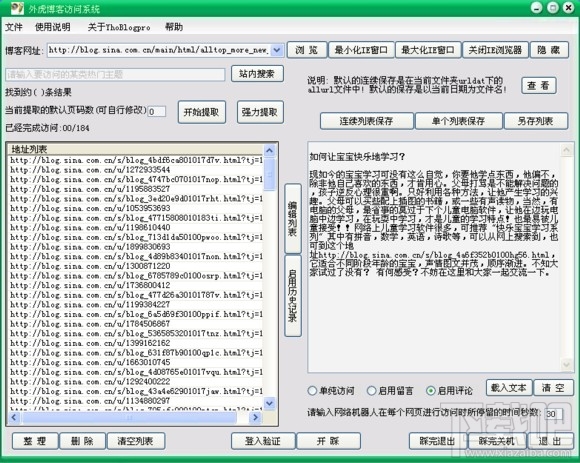Click the address list scroll down arrow

click(270, 403)
